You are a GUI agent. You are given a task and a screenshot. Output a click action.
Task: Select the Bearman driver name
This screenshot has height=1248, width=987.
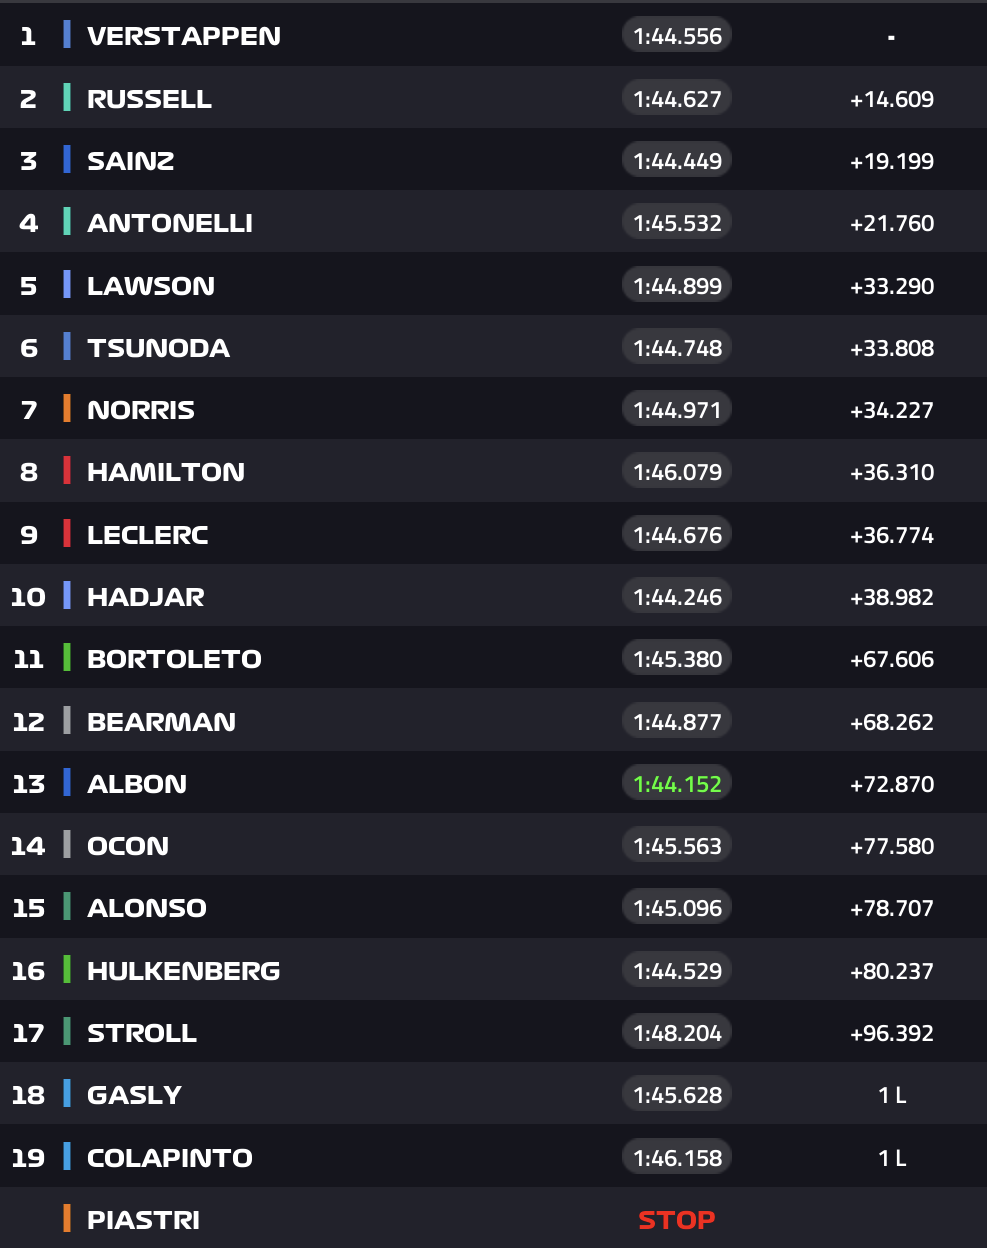[161, 722]
